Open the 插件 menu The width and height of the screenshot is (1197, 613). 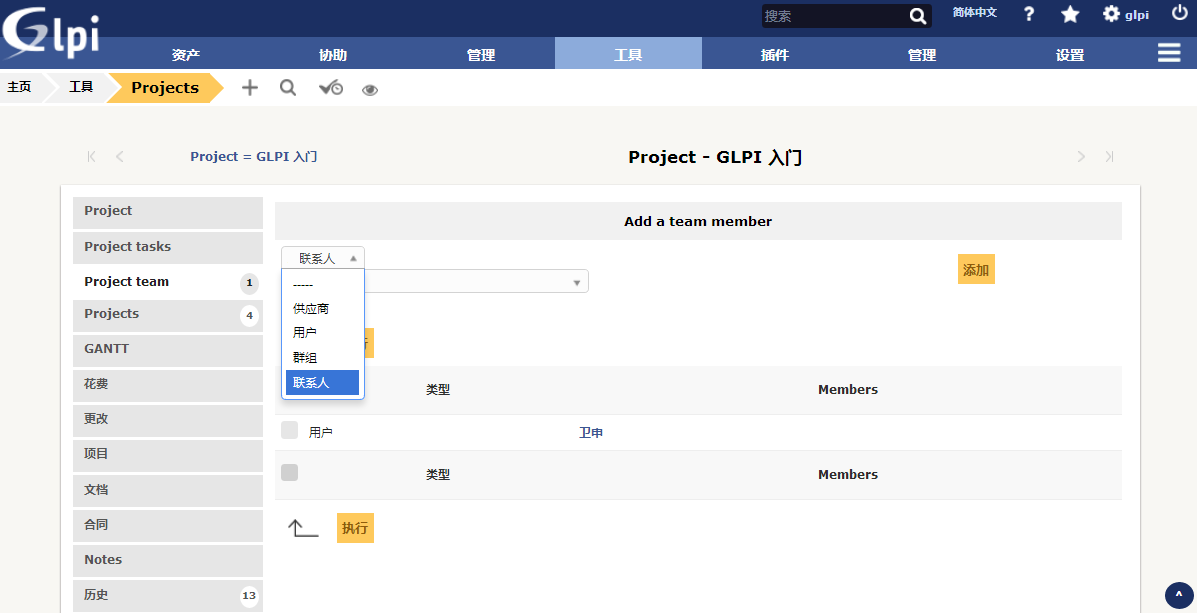(775, 55)
